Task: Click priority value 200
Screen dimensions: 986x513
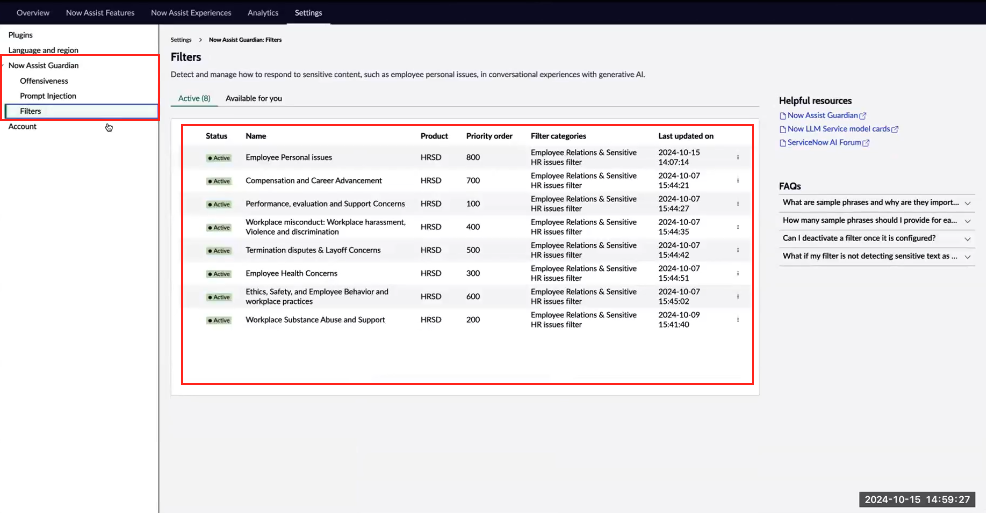Action: tap(473, 319)
